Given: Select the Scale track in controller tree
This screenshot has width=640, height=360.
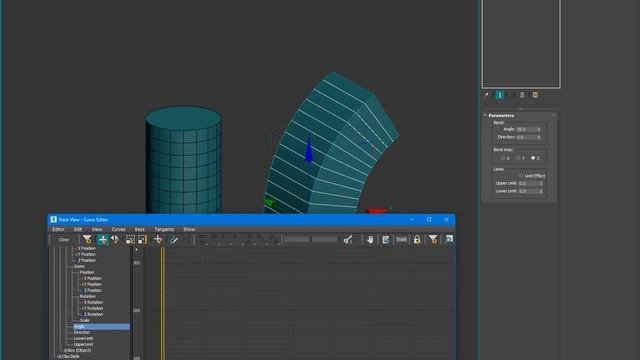Looking at the screenshot, I should click(x=84, y=320).
